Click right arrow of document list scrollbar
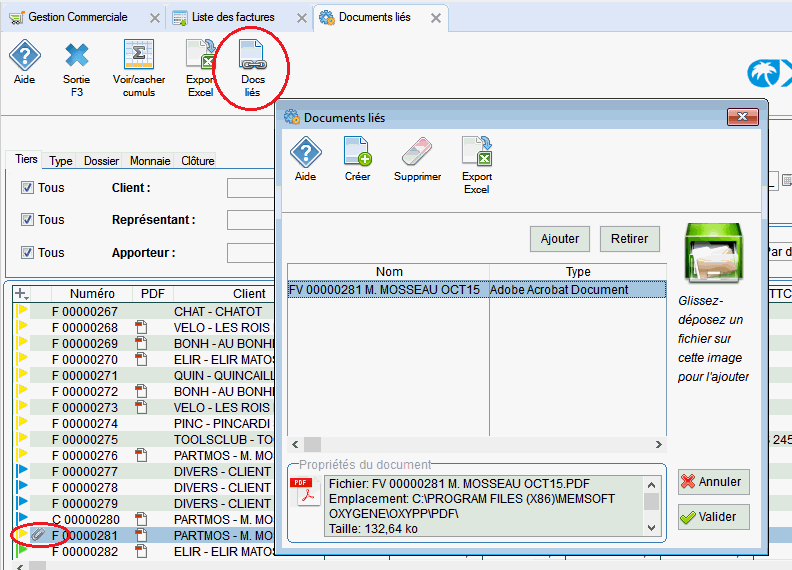The height and width of the screenshot is (570, 792). click(659, 444)
